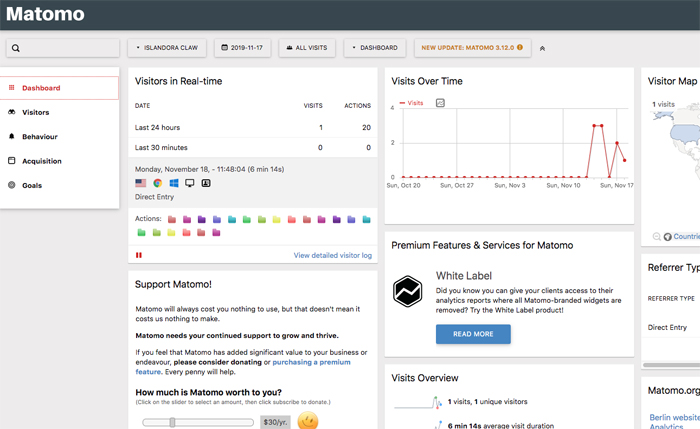
Task: Follow the purchasing a premium feature link
Action: (x=311, y=362)
